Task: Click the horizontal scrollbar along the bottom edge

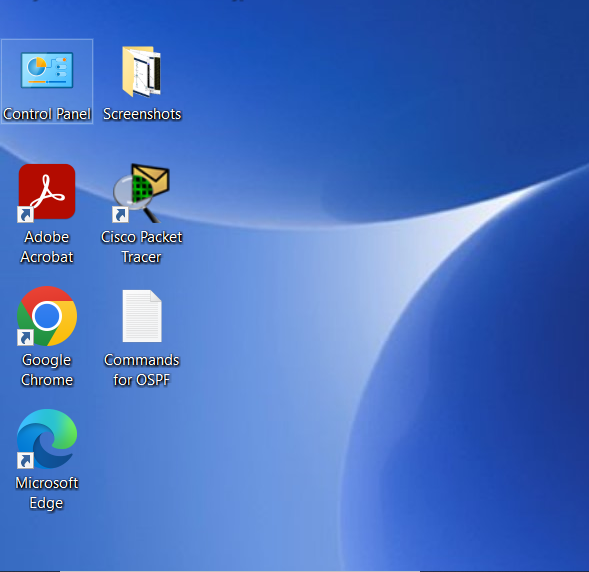Action: pyautogui.click(x=240, y=571)
